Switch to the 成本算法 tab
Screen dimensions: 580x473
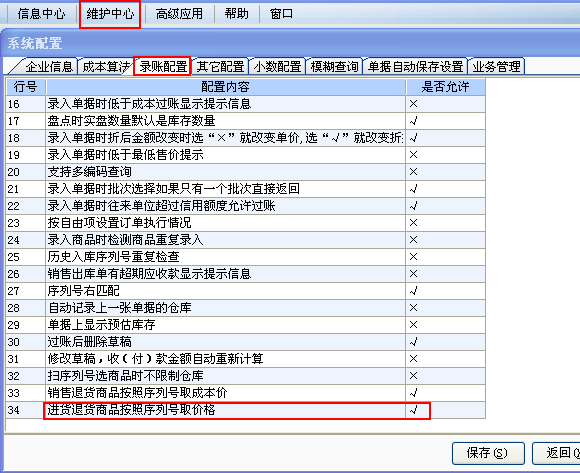coord(105,67)
